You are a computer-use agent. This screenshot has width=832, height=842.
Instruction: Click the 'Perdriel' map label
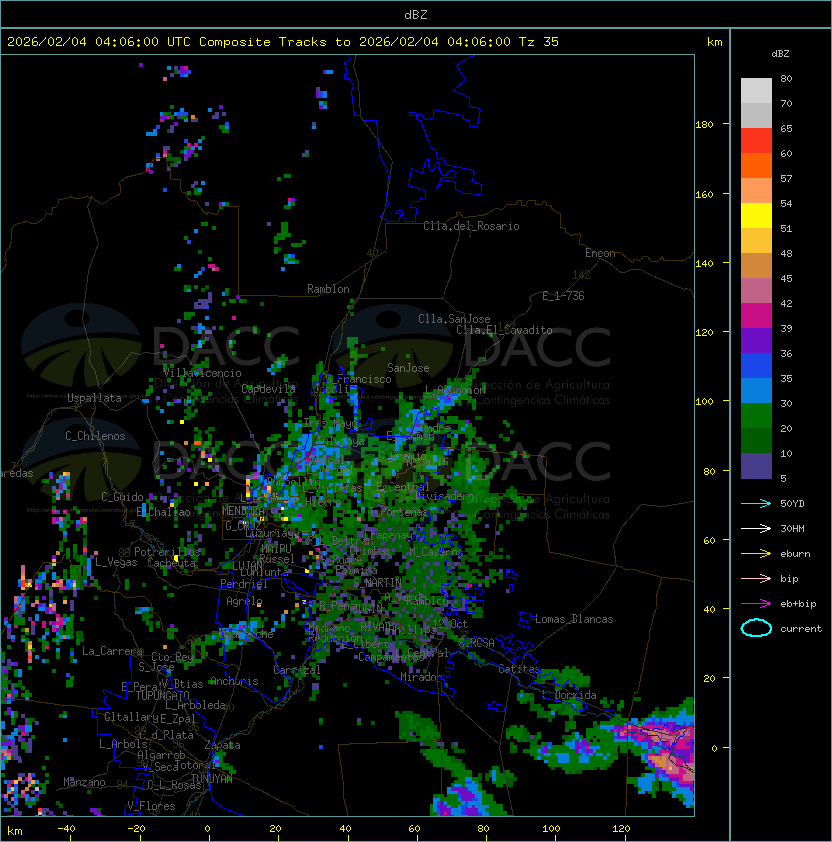tap(244, 584)
